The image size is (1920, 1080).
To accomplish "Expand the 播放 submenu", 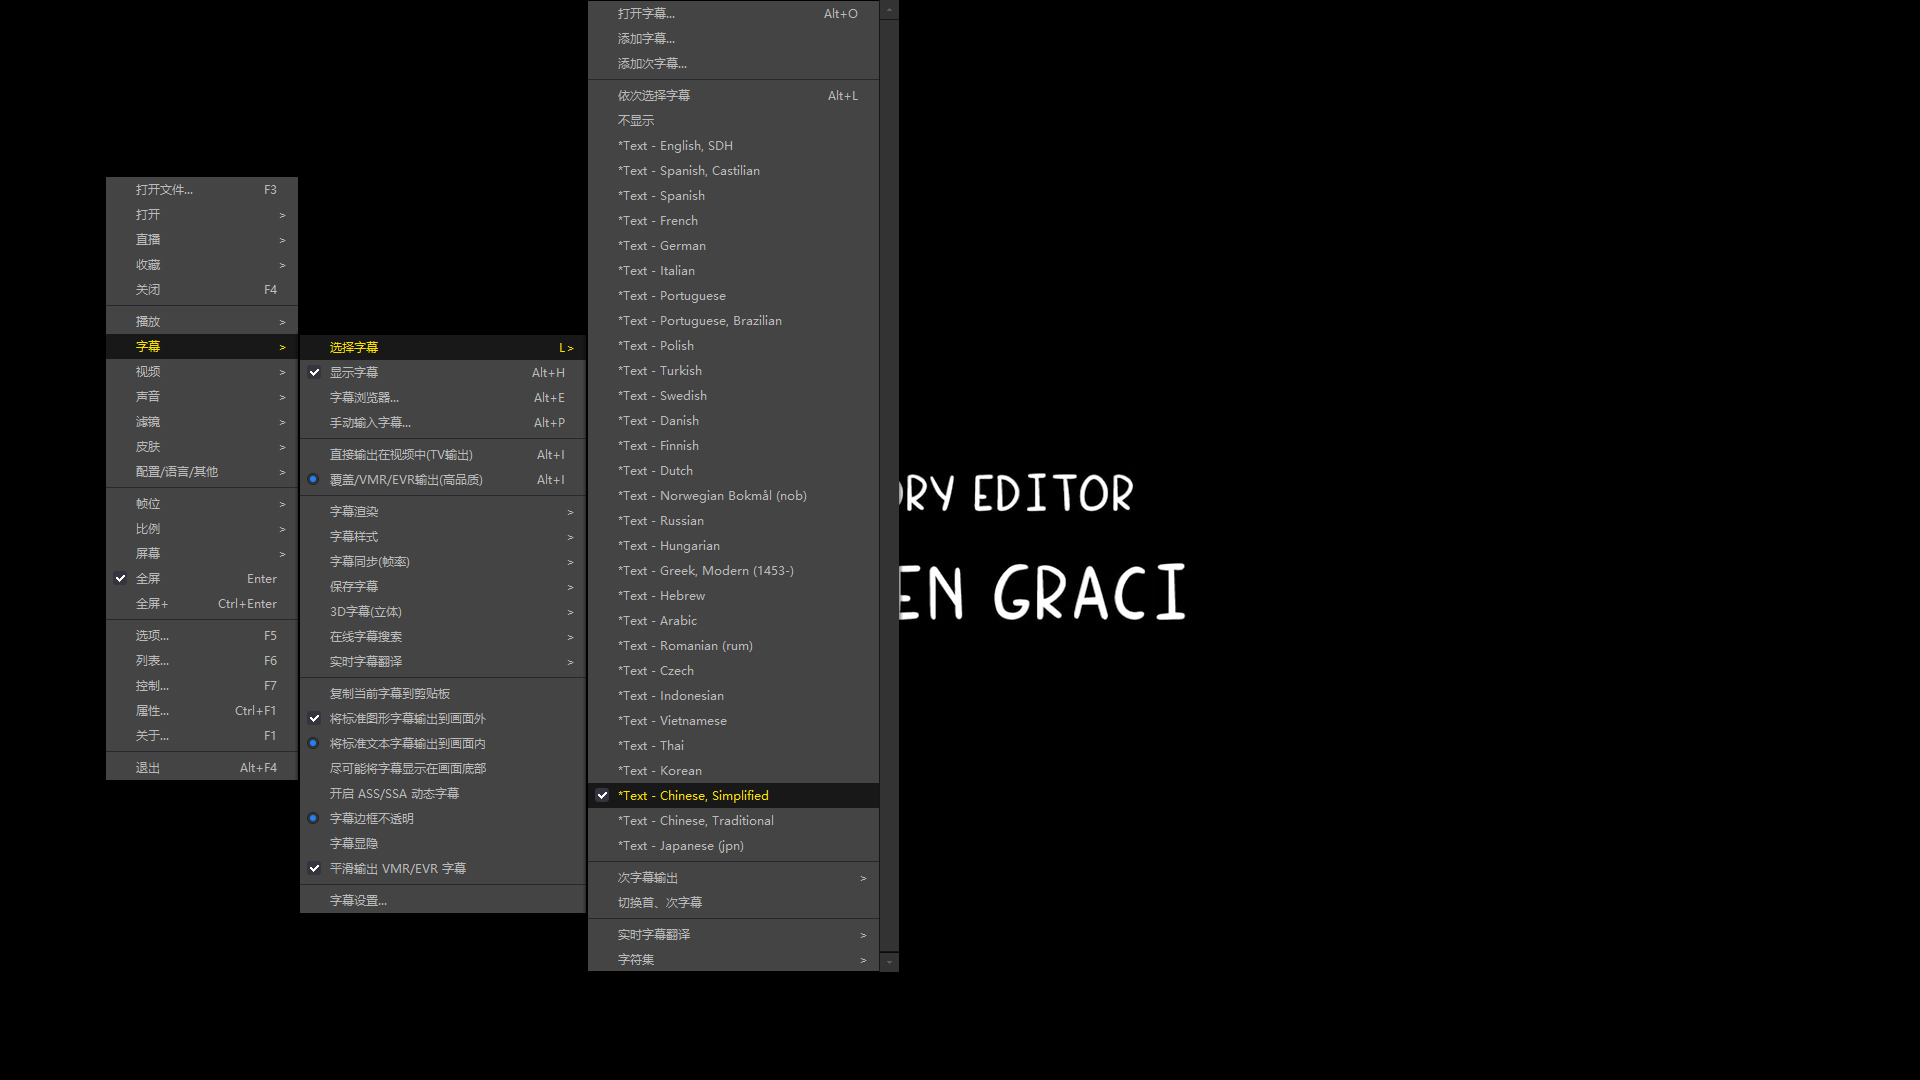I will pos(202,322).
